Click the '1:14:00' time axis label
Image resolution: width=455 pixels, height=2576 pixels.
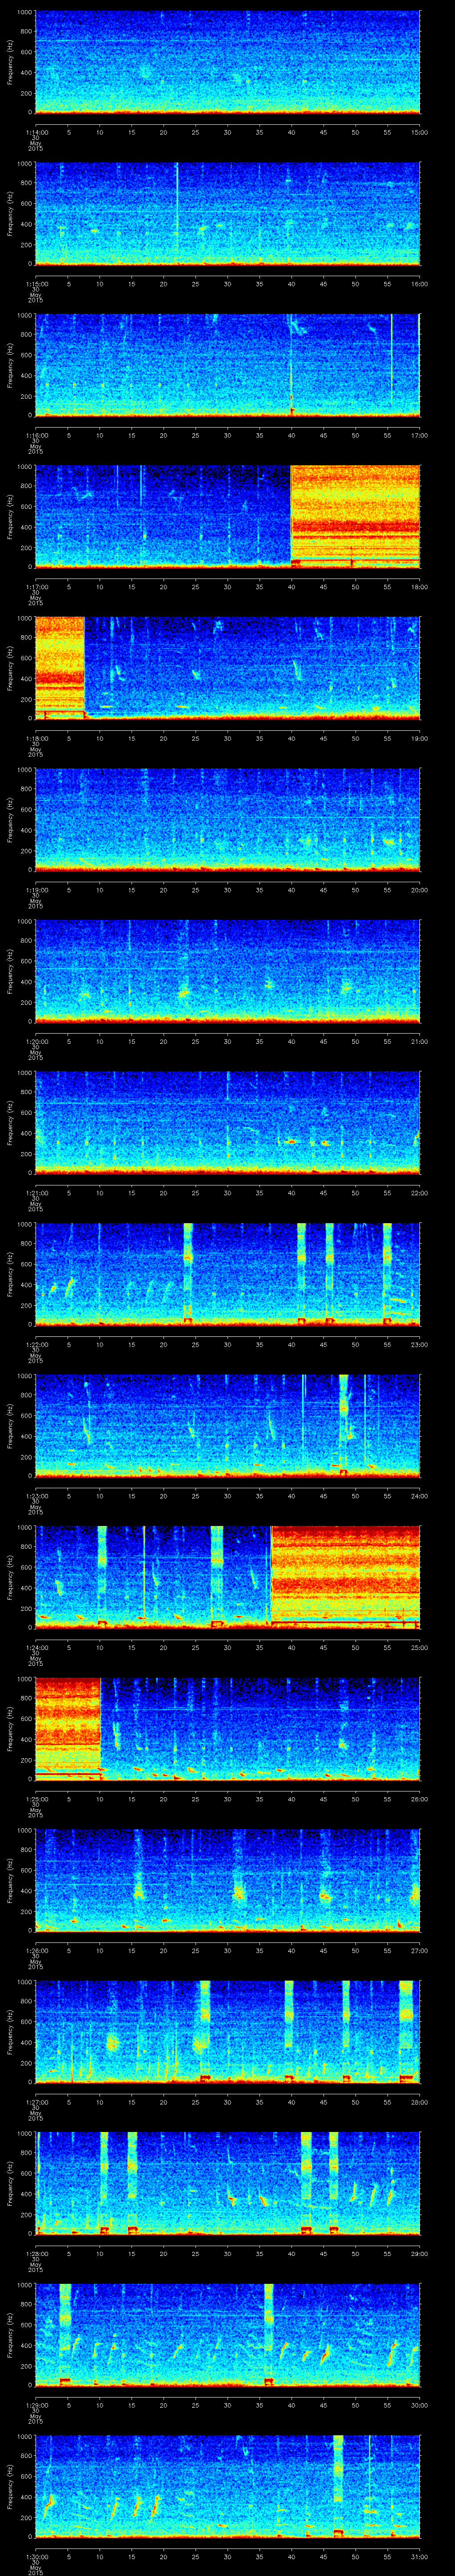[x=36, y=132]
